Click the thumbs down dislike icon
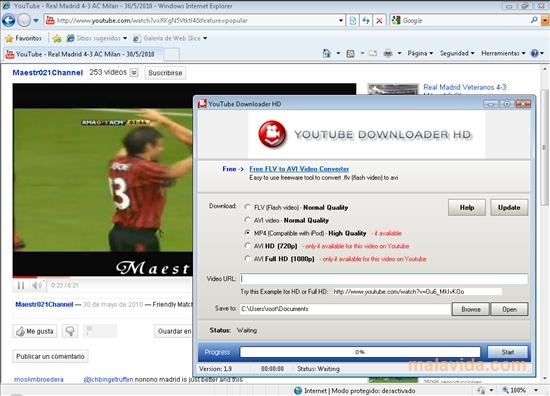Image resolution: width=550 pixels, height=396 pixels. click(70, 331)
